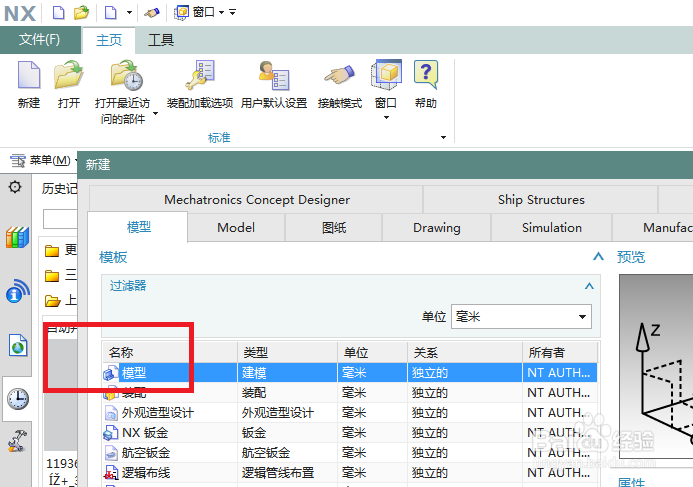Click the history panel search input field
The height and width of the screenshot is (487, 693).
61,219
